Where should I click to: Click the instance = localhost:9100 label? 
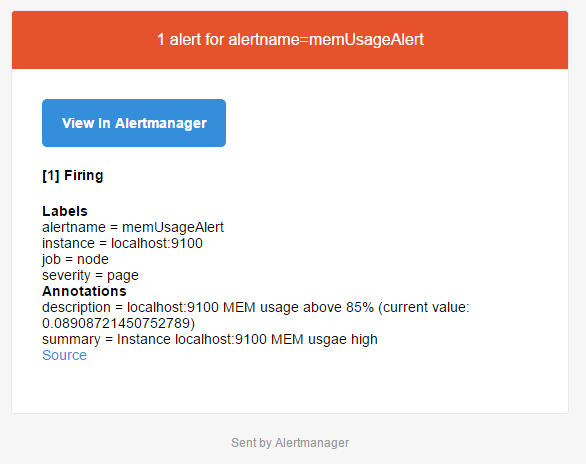(x=122, y=243)
